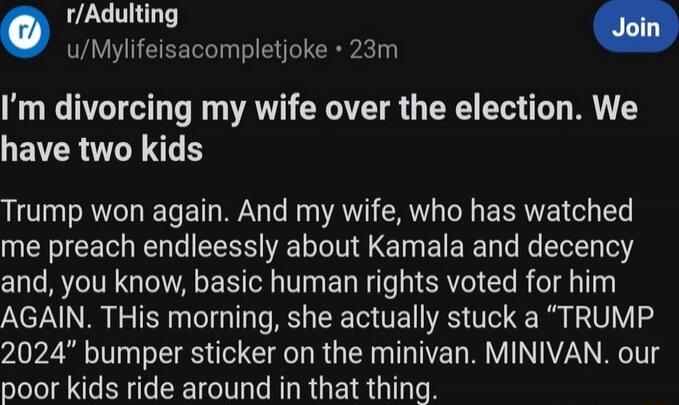679x405 pixels.
Task: Select the word "Kamala" in the post
Action: (x=416, y=247)
